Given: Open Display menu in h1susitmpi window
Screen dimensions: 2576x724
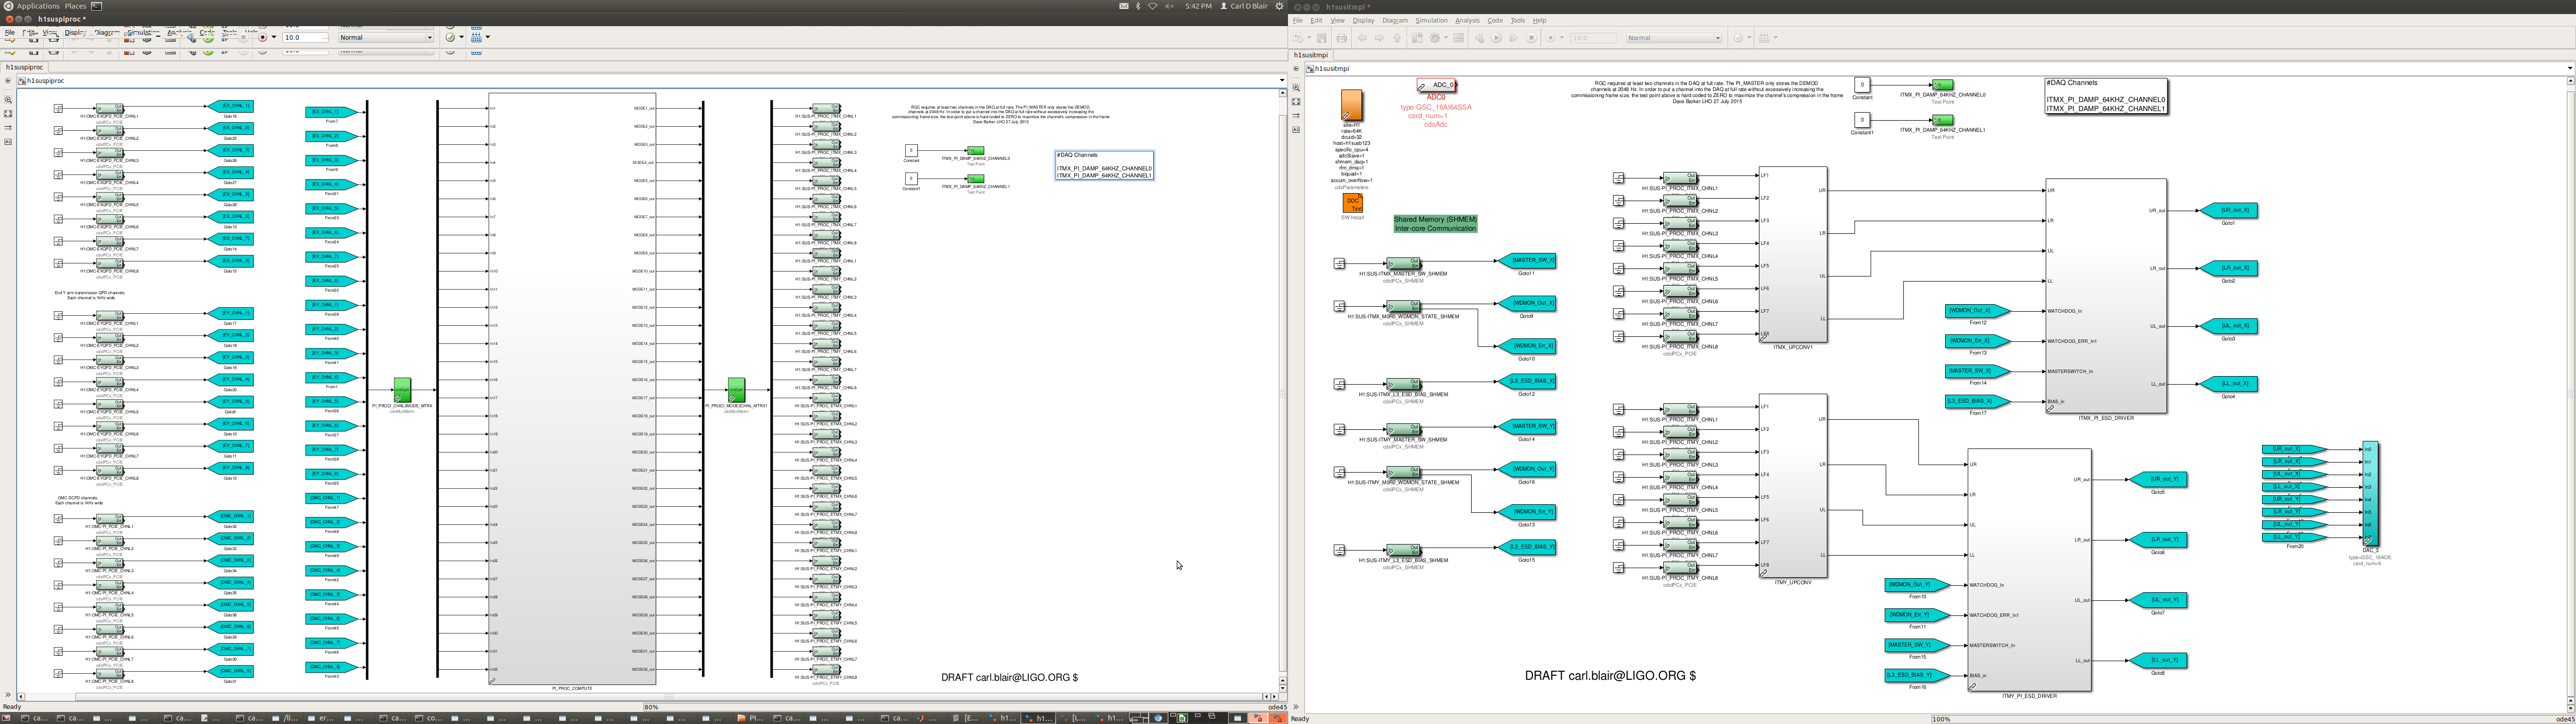Looking at the screenshot, I should [1363, 20].
